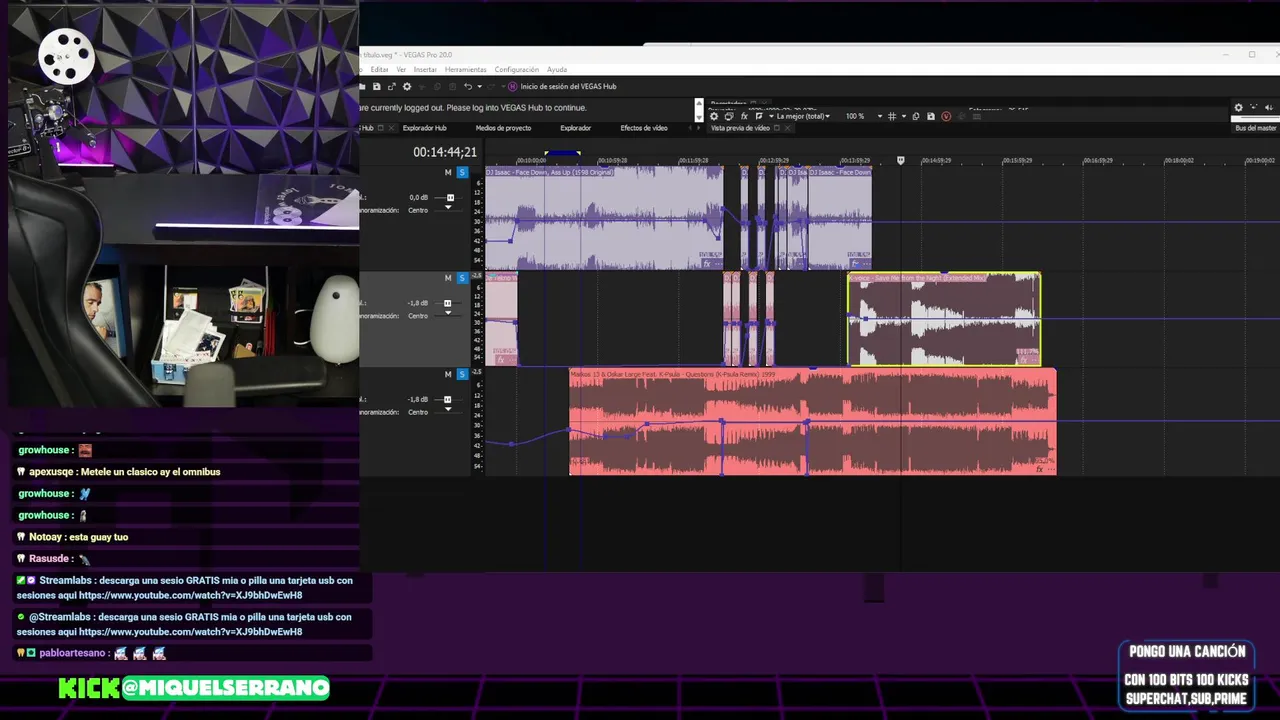Click apexusqe username in chat

(52, 472)
